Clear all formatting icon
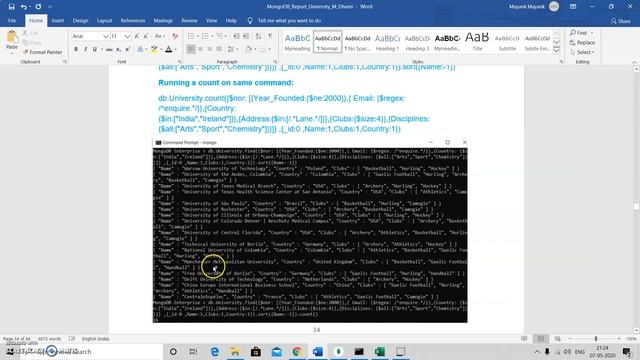 pyautogui.click(x=175, y=36)
